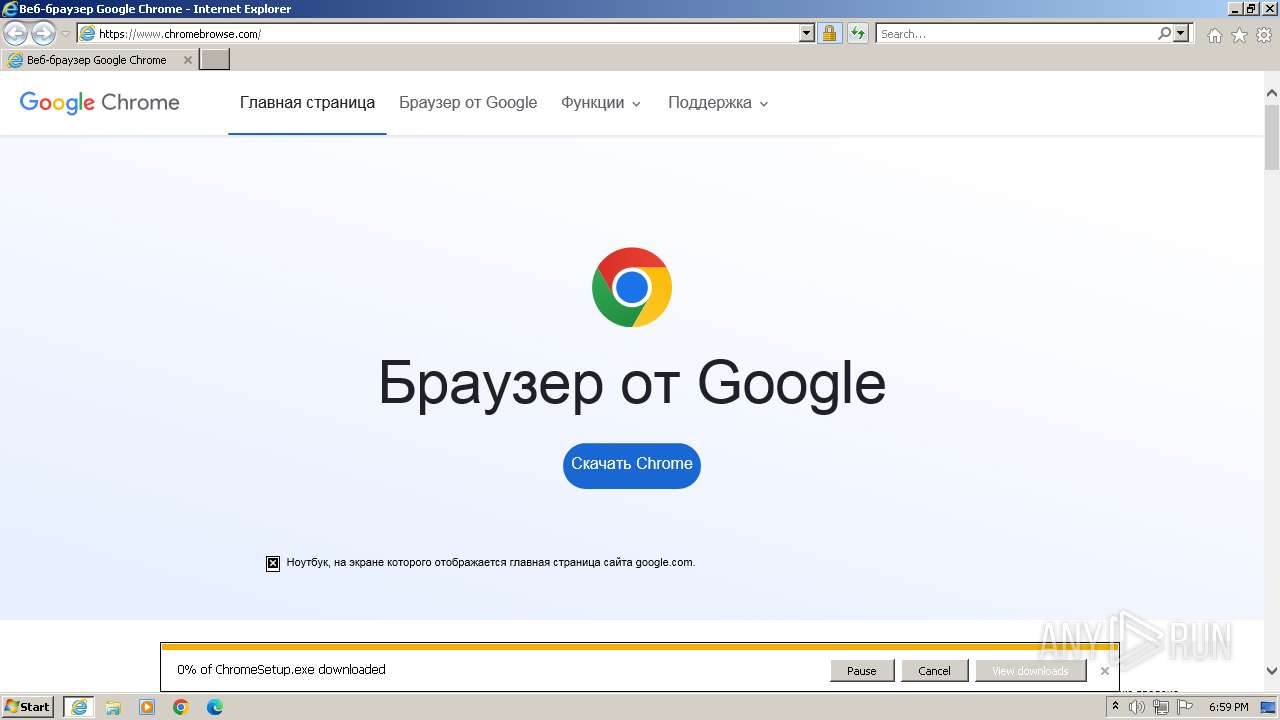Click the Action Center flag icon
The height and width of the screenshot is (720, 1280).
coord(1185,707)
